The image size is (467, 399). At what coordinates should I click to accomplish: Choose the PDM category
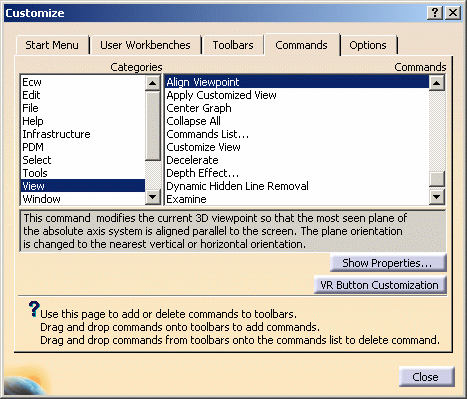(83, 147)
